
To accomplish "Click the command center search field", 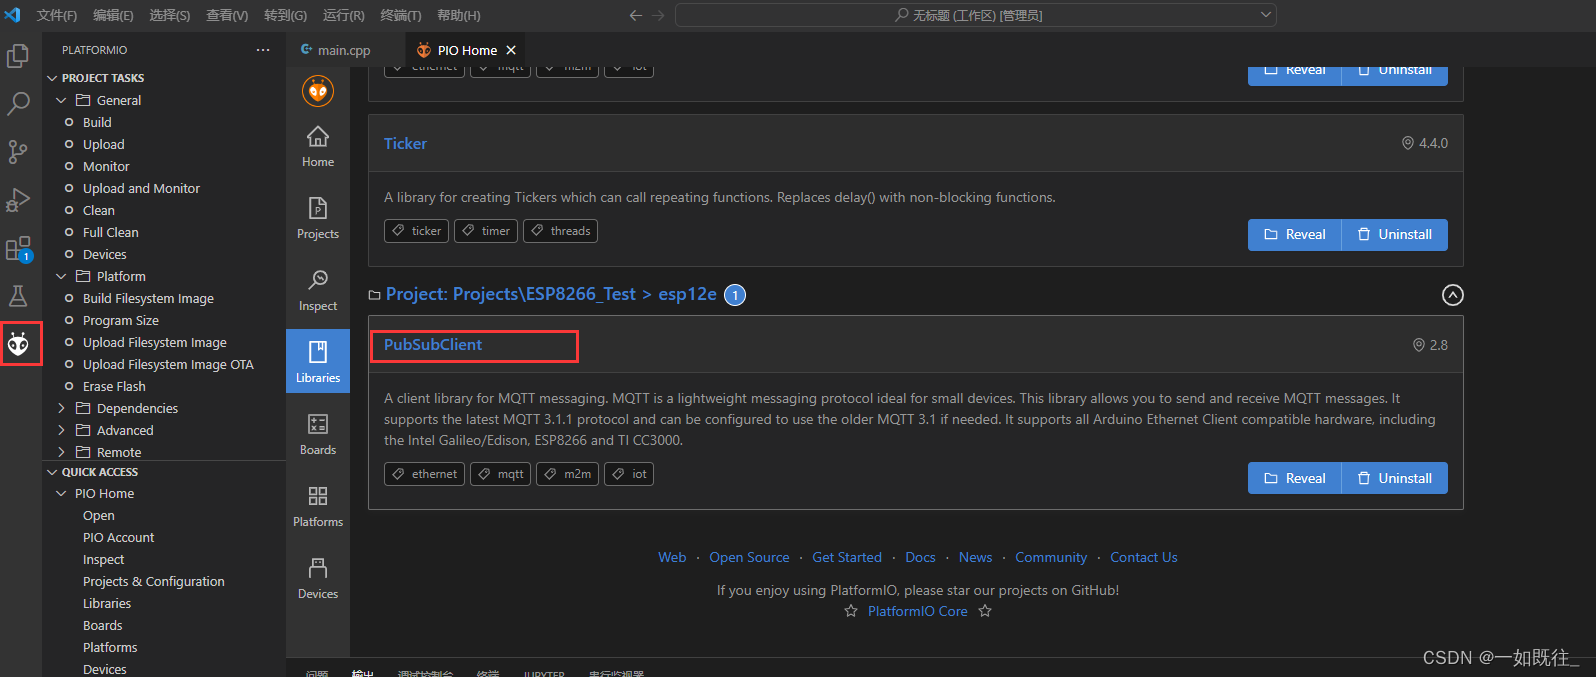I will coord(976,15).
